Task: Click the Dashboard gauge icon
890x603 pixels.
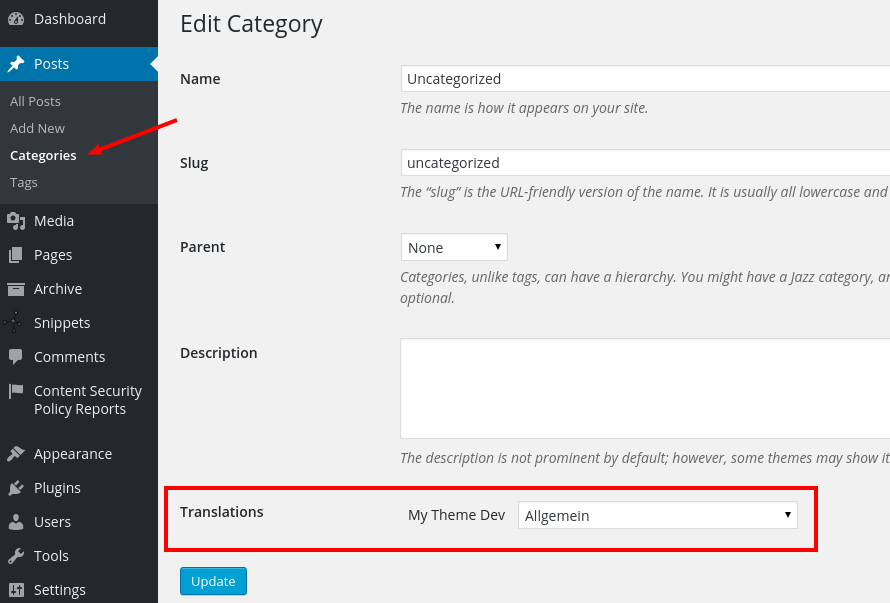Action: click(x=16, y=19)
